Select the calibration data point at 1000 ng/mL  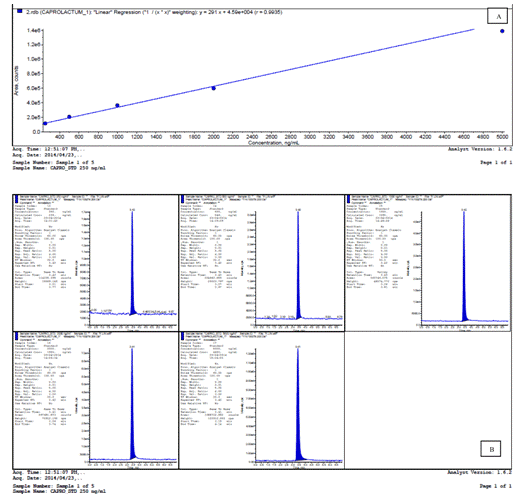(117, 105)
